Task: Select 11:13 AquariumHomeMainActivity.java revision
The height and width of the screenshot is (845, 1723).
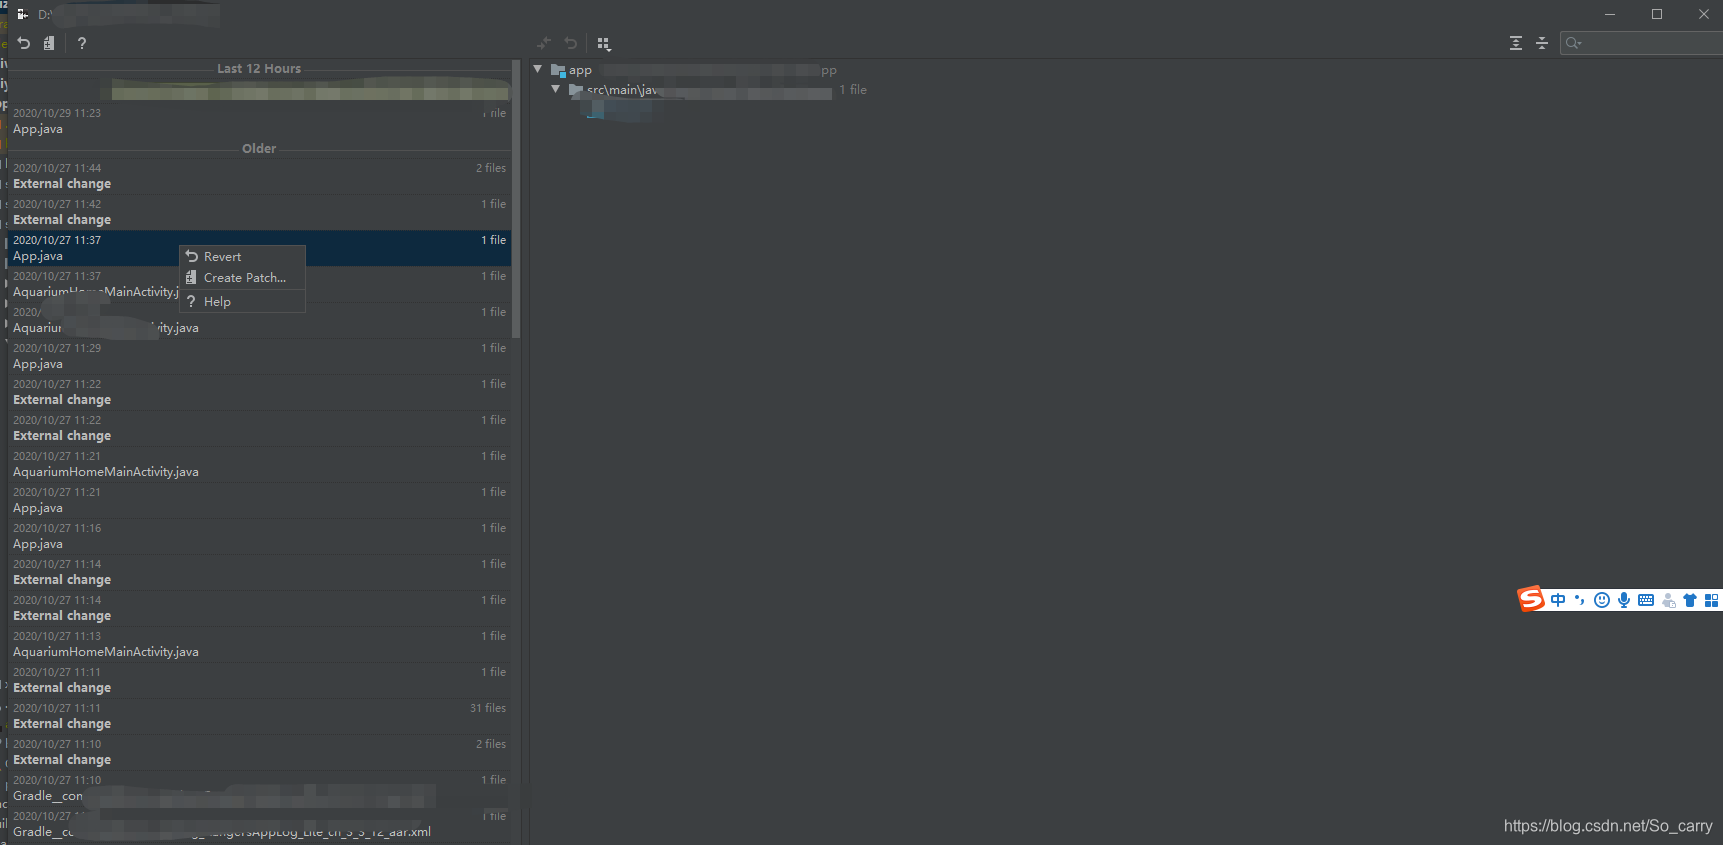Action: click(x=259, y=644)
